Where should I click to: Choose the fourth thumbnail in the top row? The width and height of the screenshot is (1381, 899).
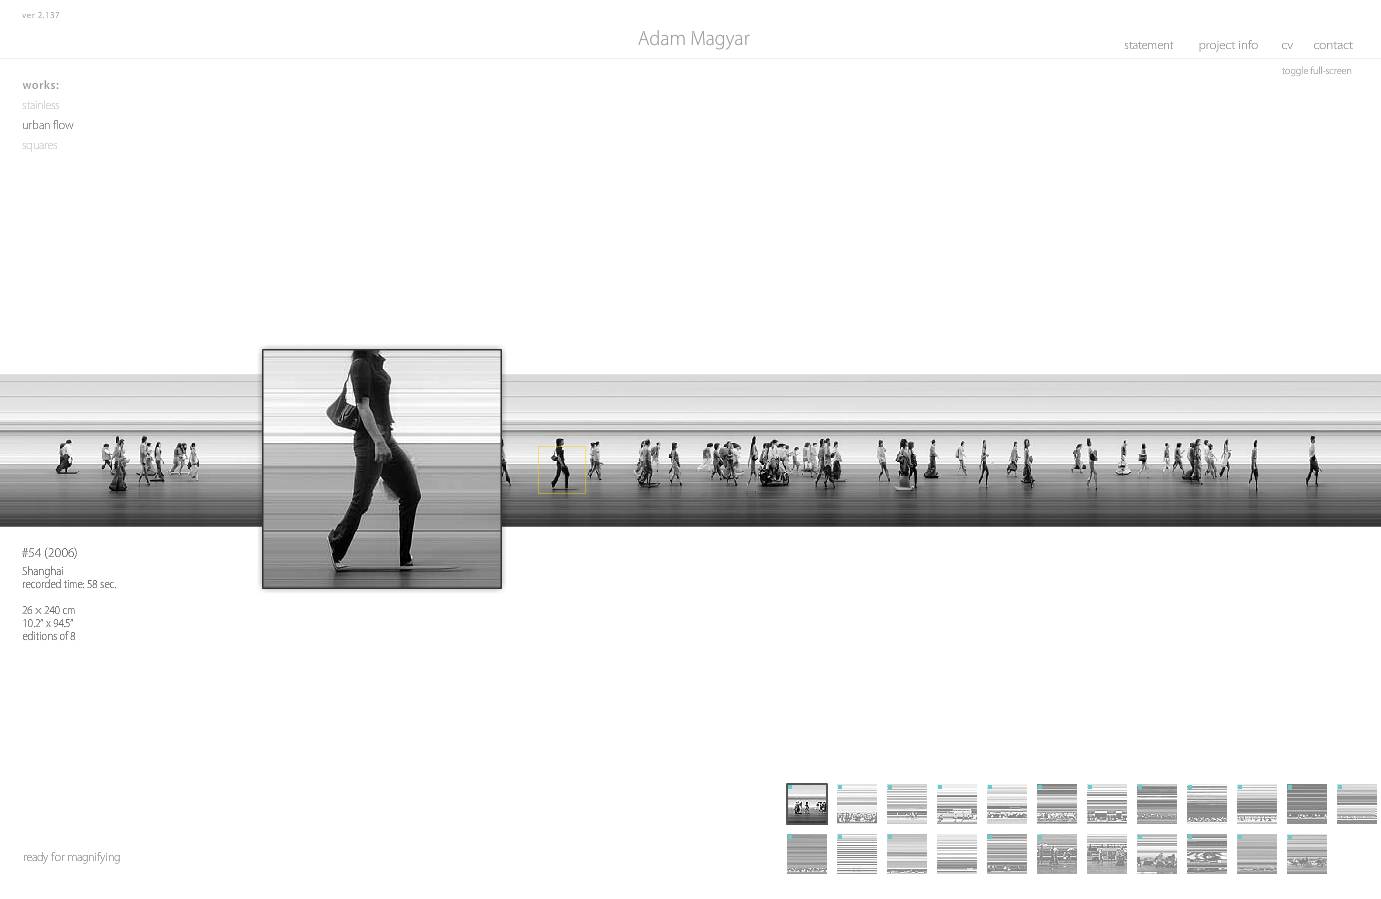(x=957, y=804)
